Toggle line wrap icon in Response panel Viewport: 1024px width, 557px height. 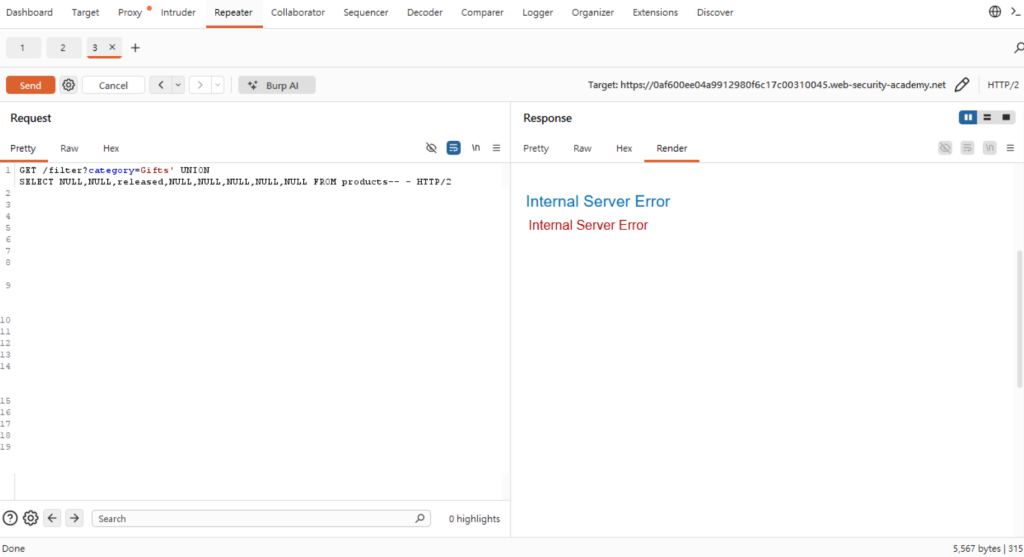point(967,148)
